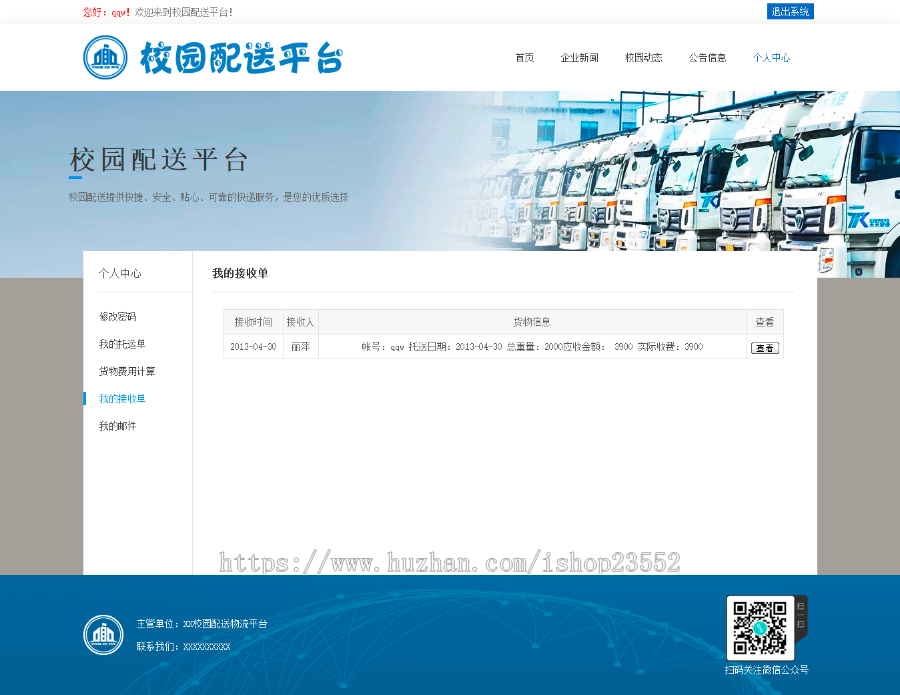The height and width of the screenshot is (695, 900).
Task: Click the circular logo emblem beside the site name
Action: coord(105,58)
